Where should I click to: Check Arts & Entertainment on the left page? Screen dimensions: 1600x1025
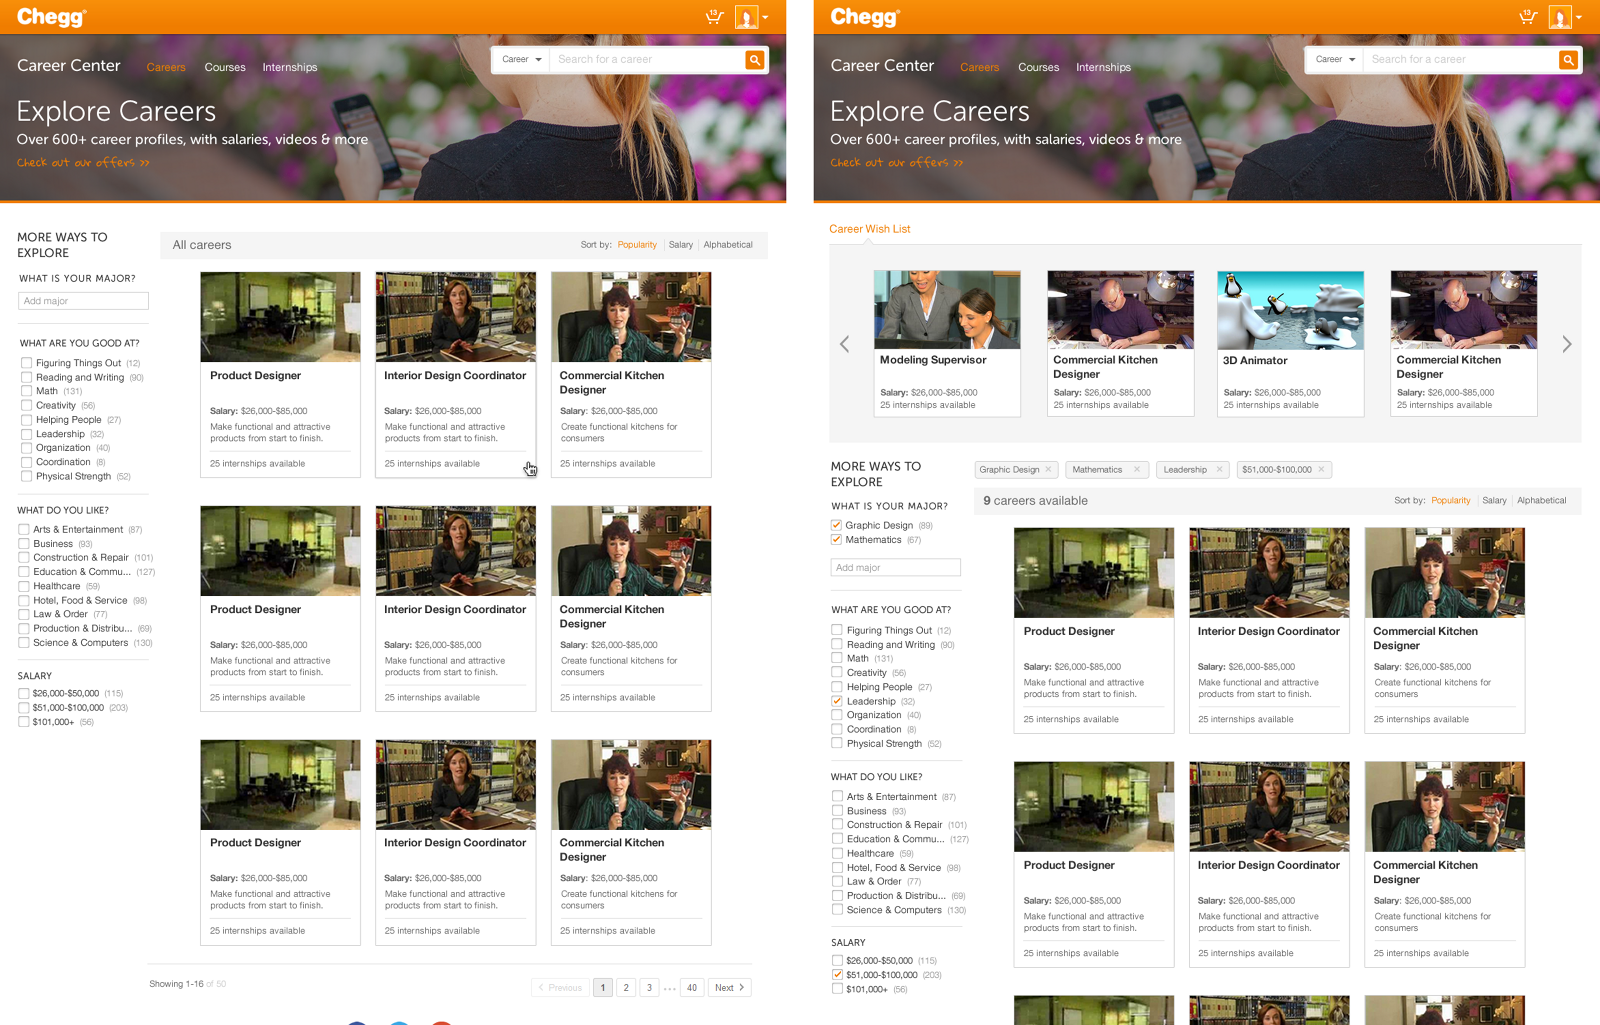point(23,529)
